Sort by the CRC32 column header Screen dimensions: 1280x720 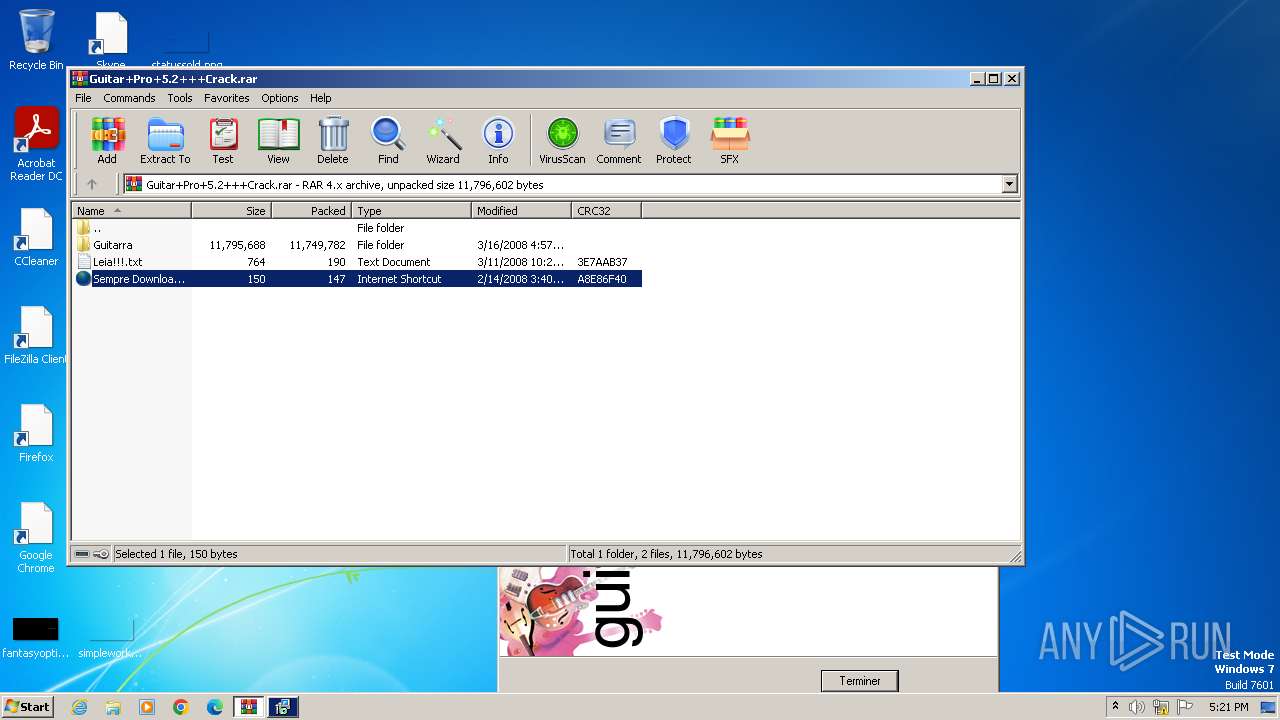point(606,211)
